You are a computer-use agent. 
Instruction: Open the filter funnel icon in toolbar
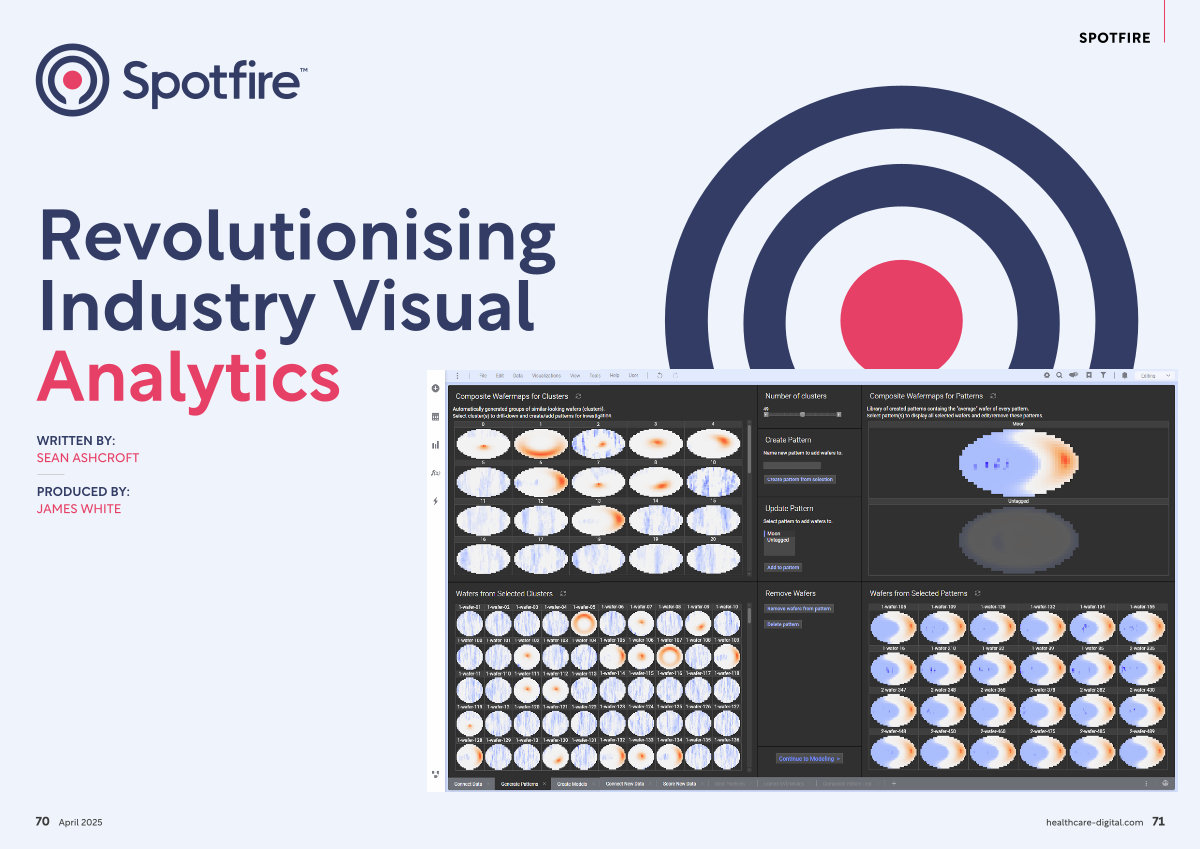[x=1102, y=375]
